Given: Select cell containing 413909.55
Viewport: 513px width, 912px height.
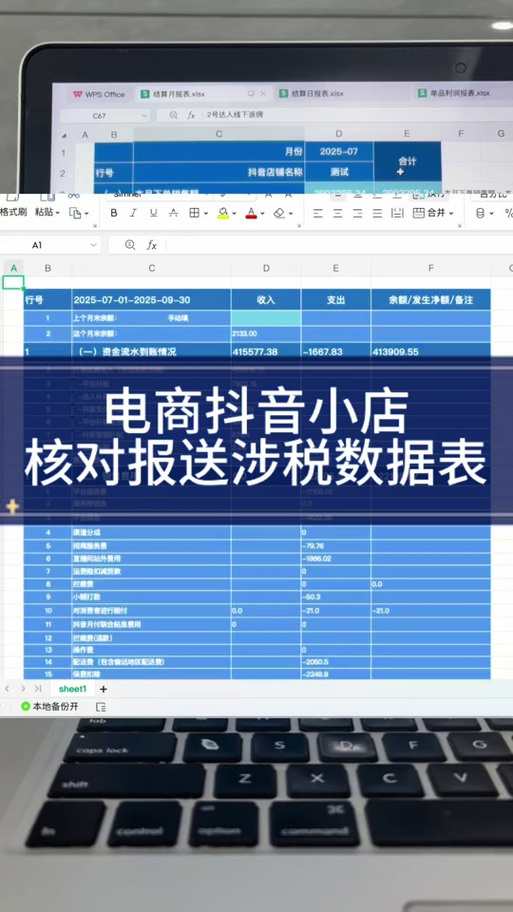Looking at the screenshot, I should [431, 351].
